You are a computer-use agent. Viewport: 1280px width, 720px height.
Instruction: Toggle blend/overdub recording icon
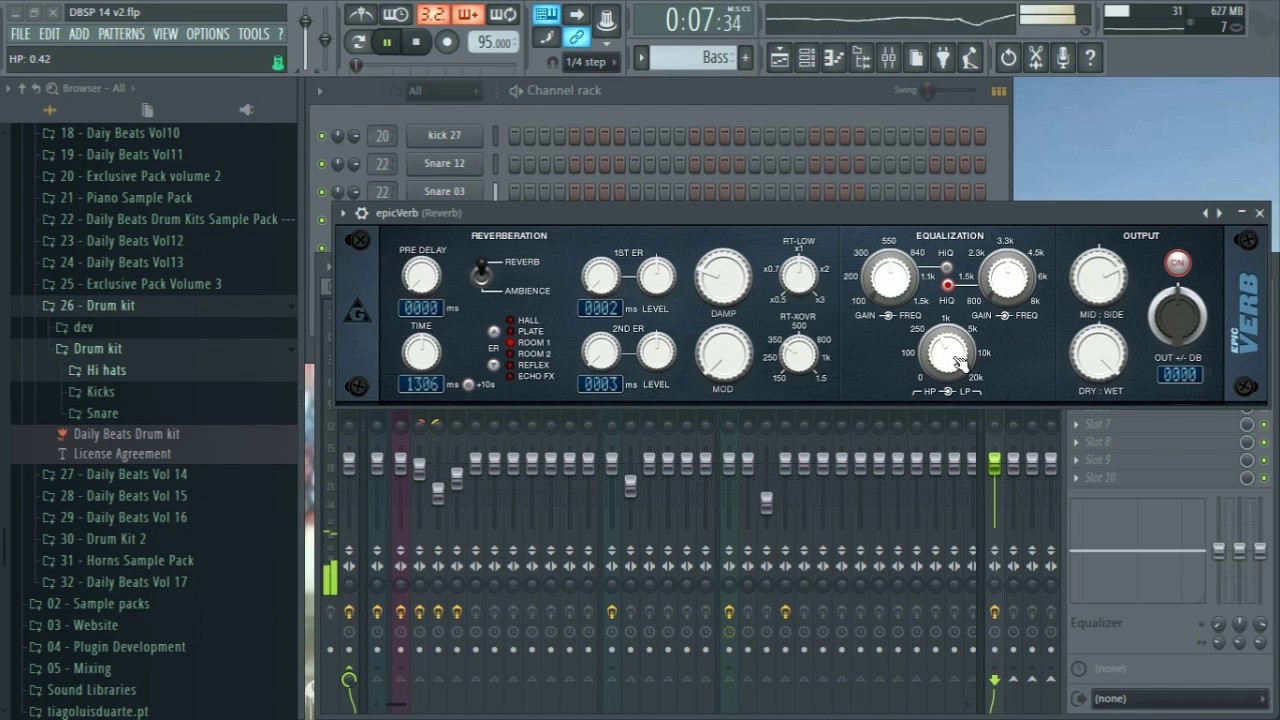click(468, 14)
